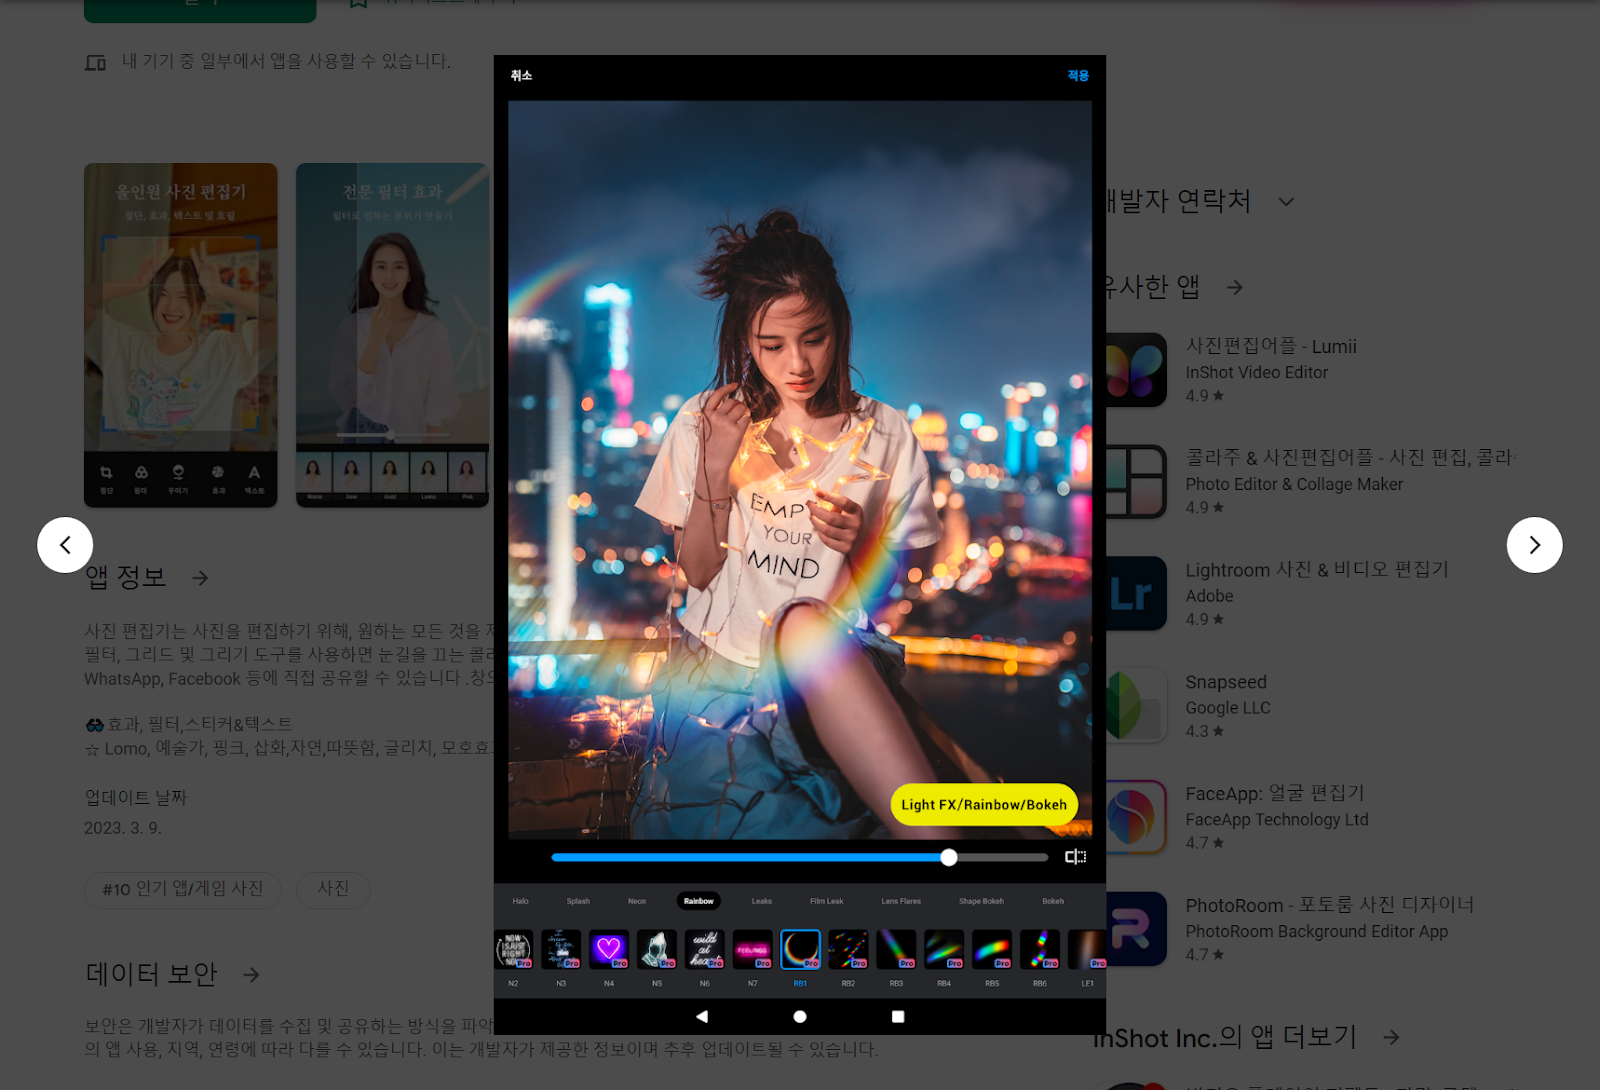Switch to the Shape Bokeh tab
The image size is (1600, 1090).
981,901
